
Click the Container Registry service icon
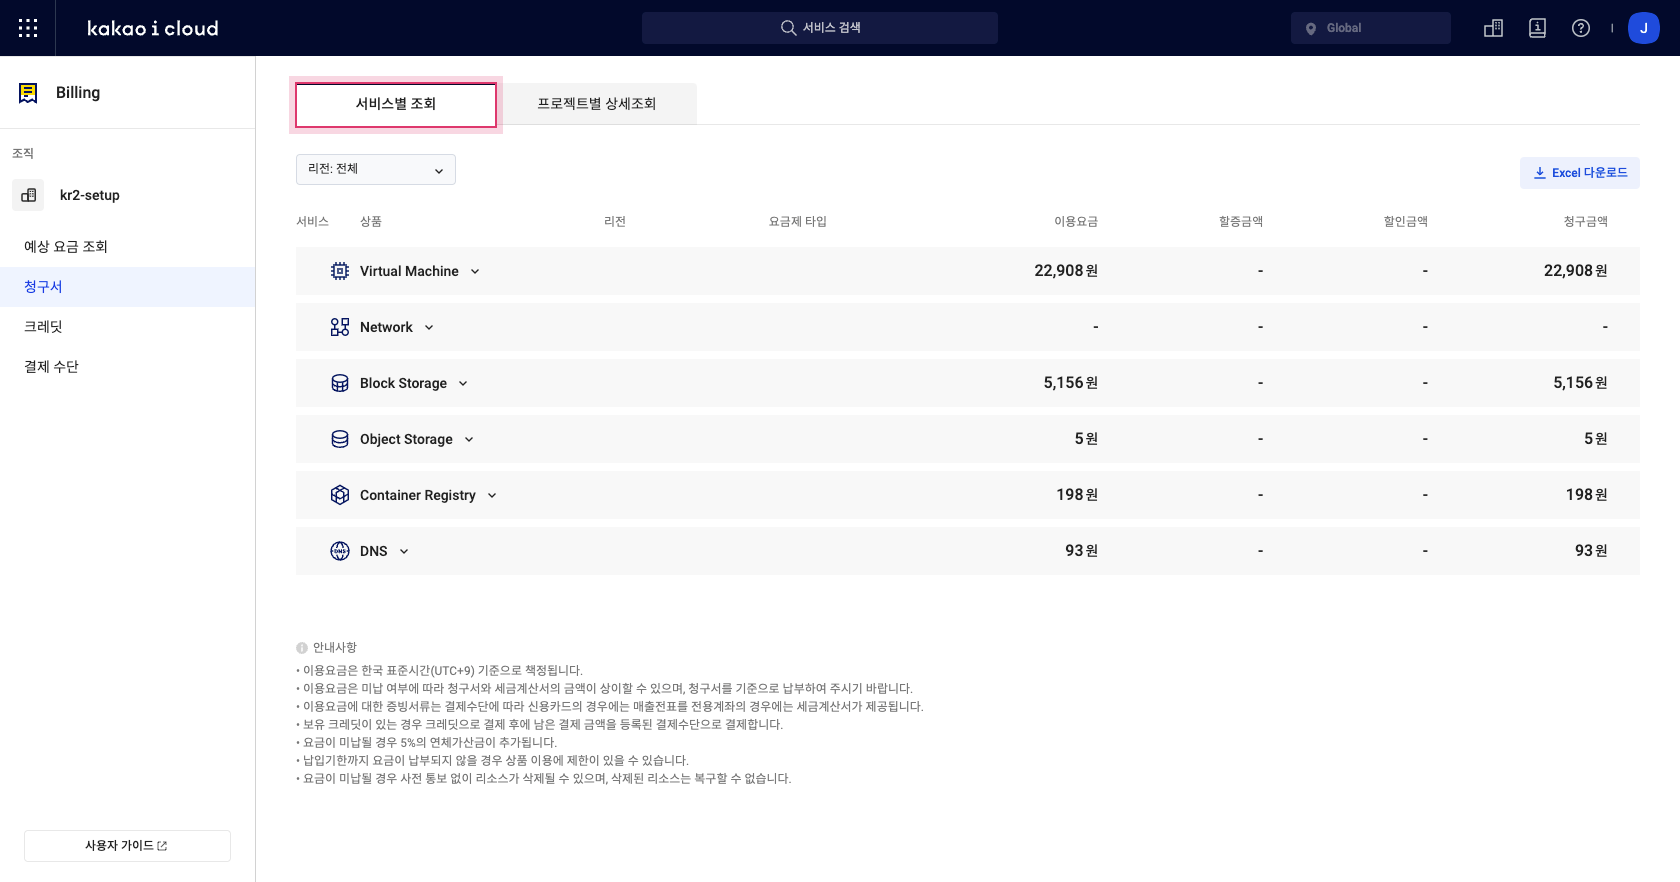340,495
